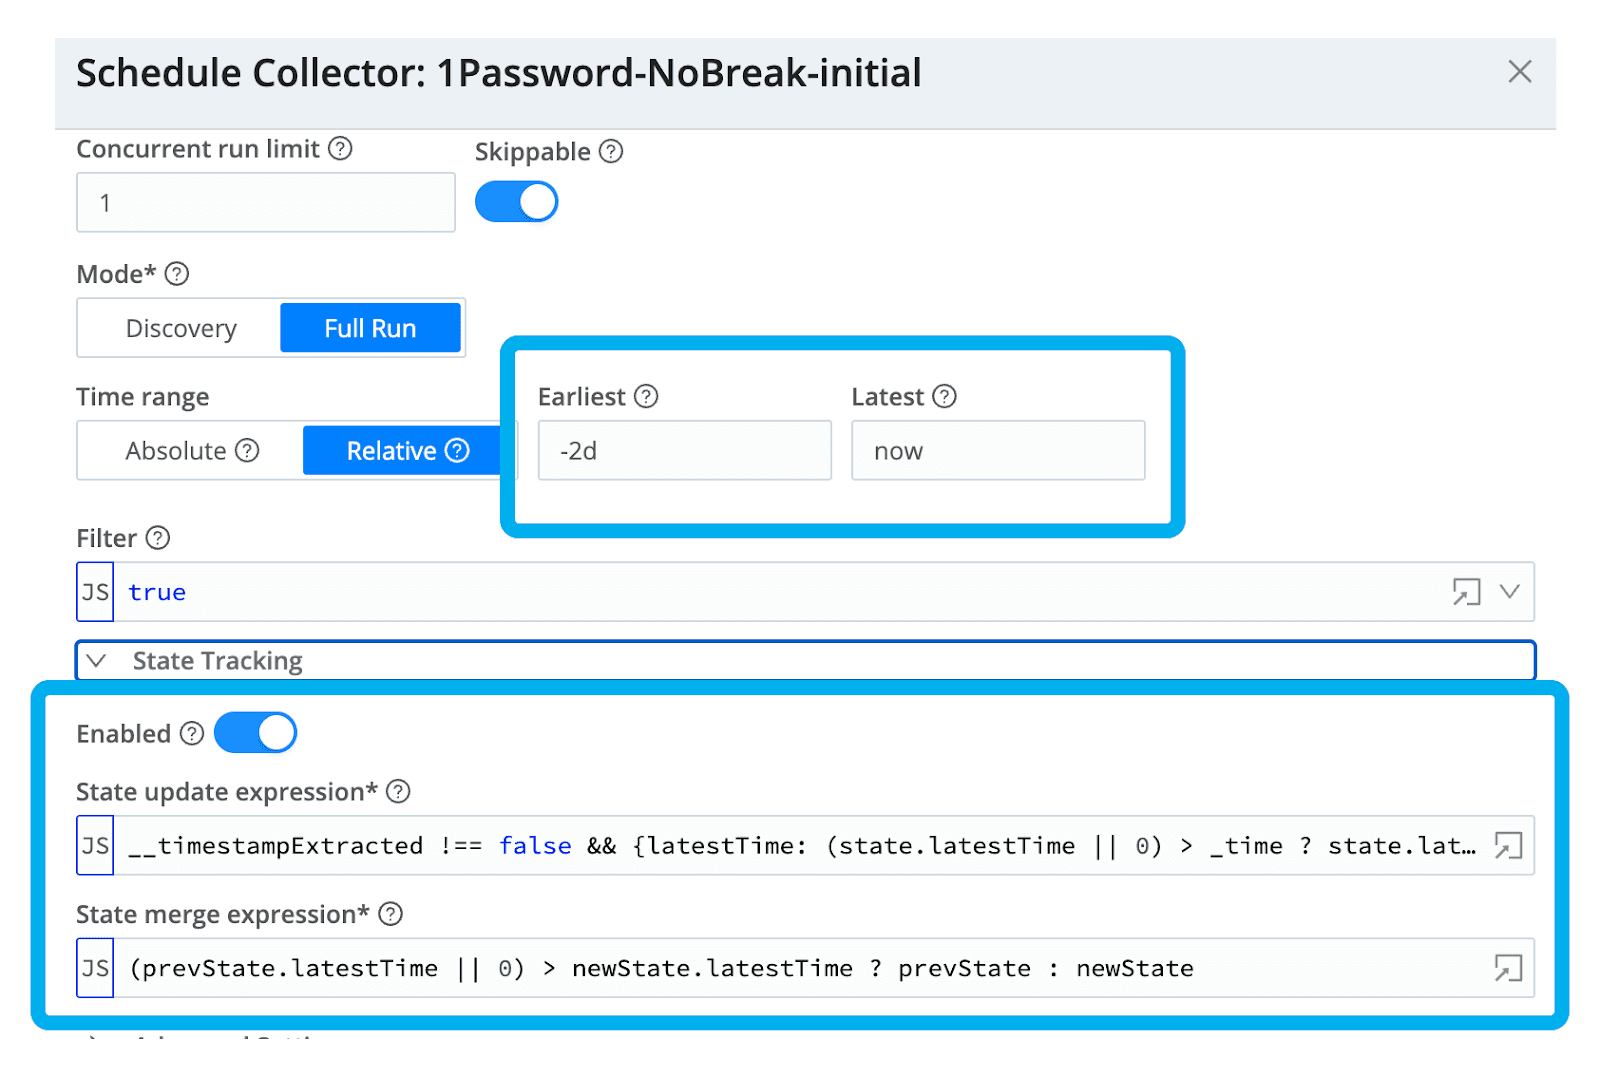This screenshot has height=1077, width=1600.
Task: Click the Mode help question icon
Action: pyautogui.click(x=177, y=274)
